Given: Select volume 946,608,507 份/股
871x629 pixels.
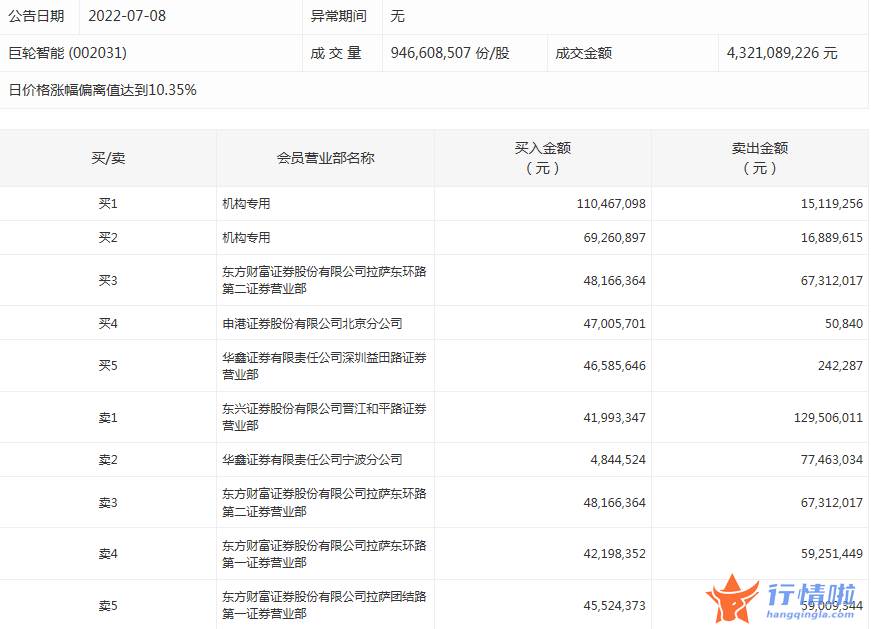Looking at the screenshot, I should [450, 53].
